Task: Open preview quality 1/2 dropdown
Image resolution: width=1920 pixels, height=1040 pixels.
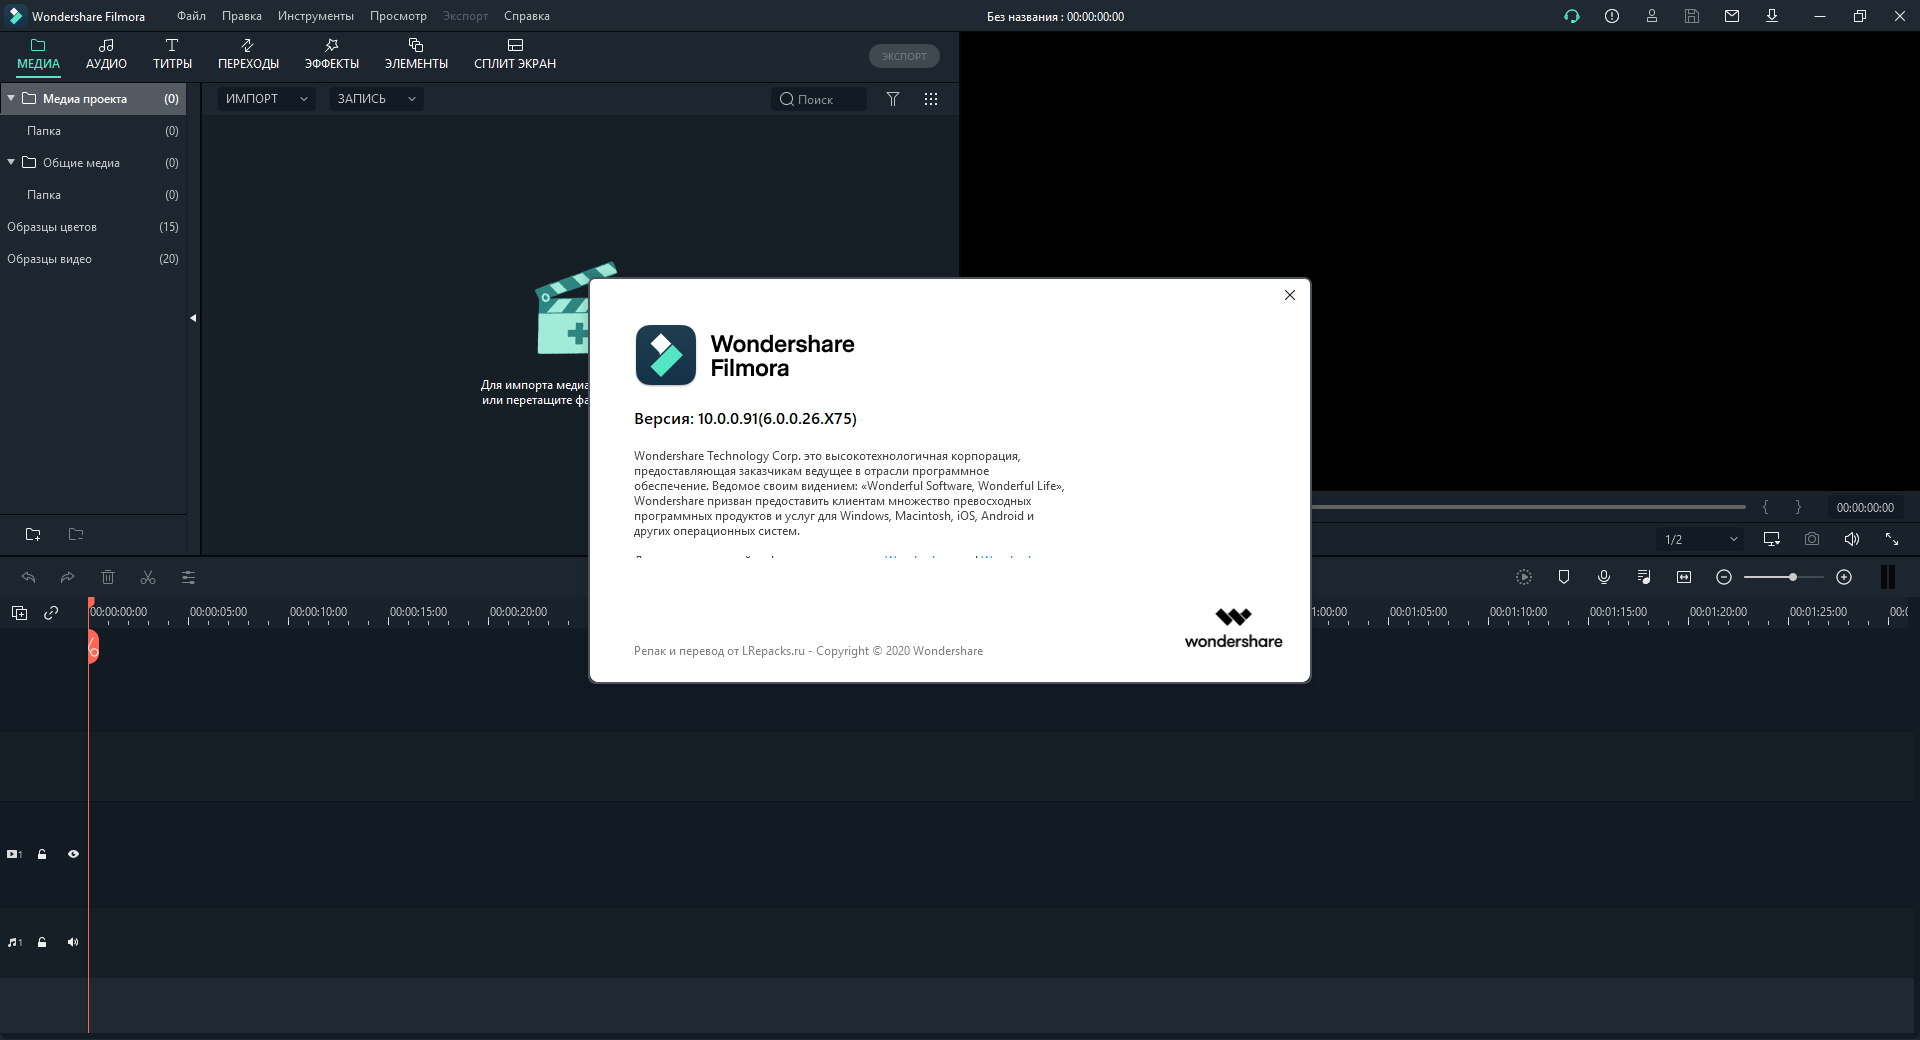Action: point(1700,539)
